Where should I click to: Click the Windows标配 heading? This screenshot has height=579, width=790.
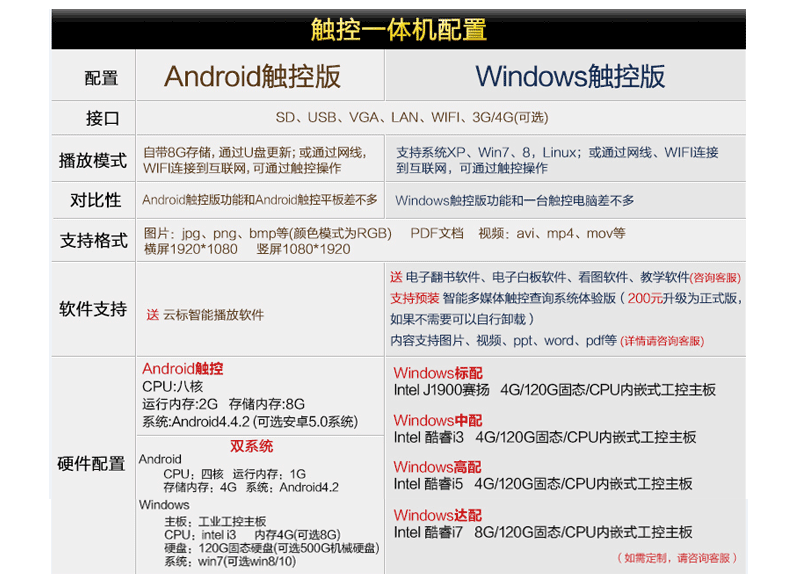coord(437,373)
